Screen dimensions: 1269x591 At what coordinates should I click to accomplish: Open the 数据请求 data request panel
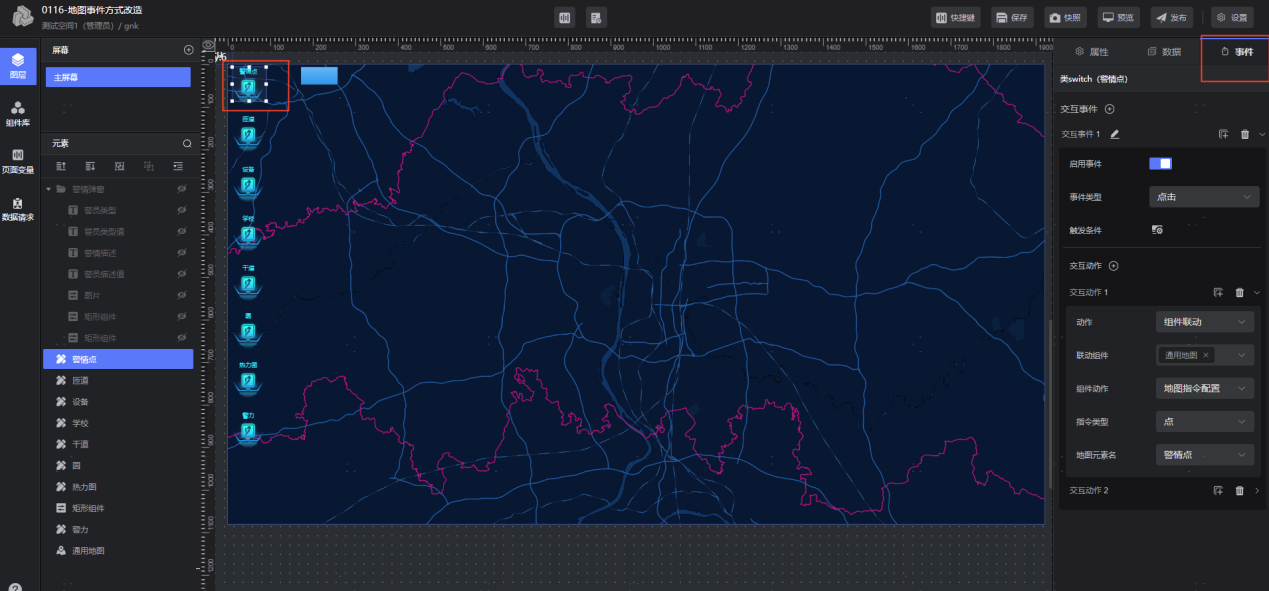pyautogui.click(x=18, y=208)
